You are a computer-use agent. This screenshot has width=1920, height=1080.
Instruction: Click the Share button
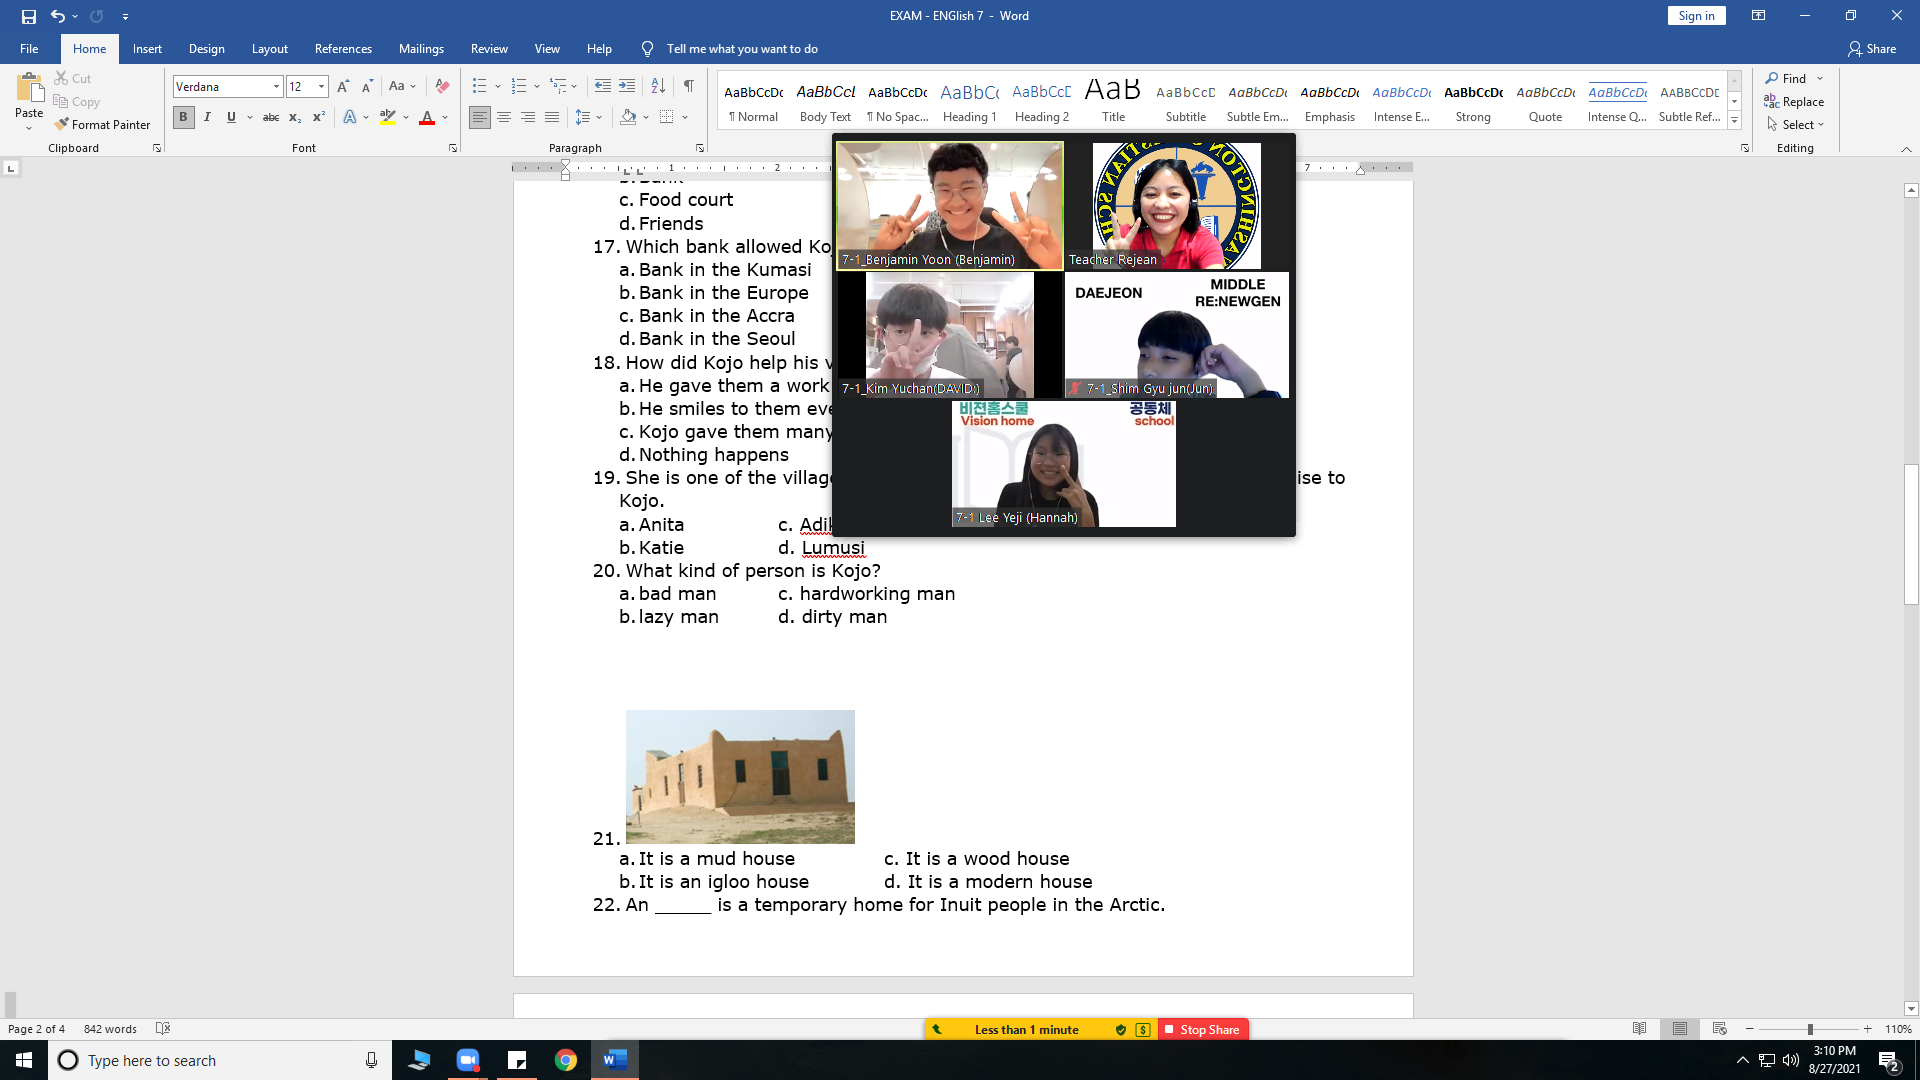(1872, 49)
